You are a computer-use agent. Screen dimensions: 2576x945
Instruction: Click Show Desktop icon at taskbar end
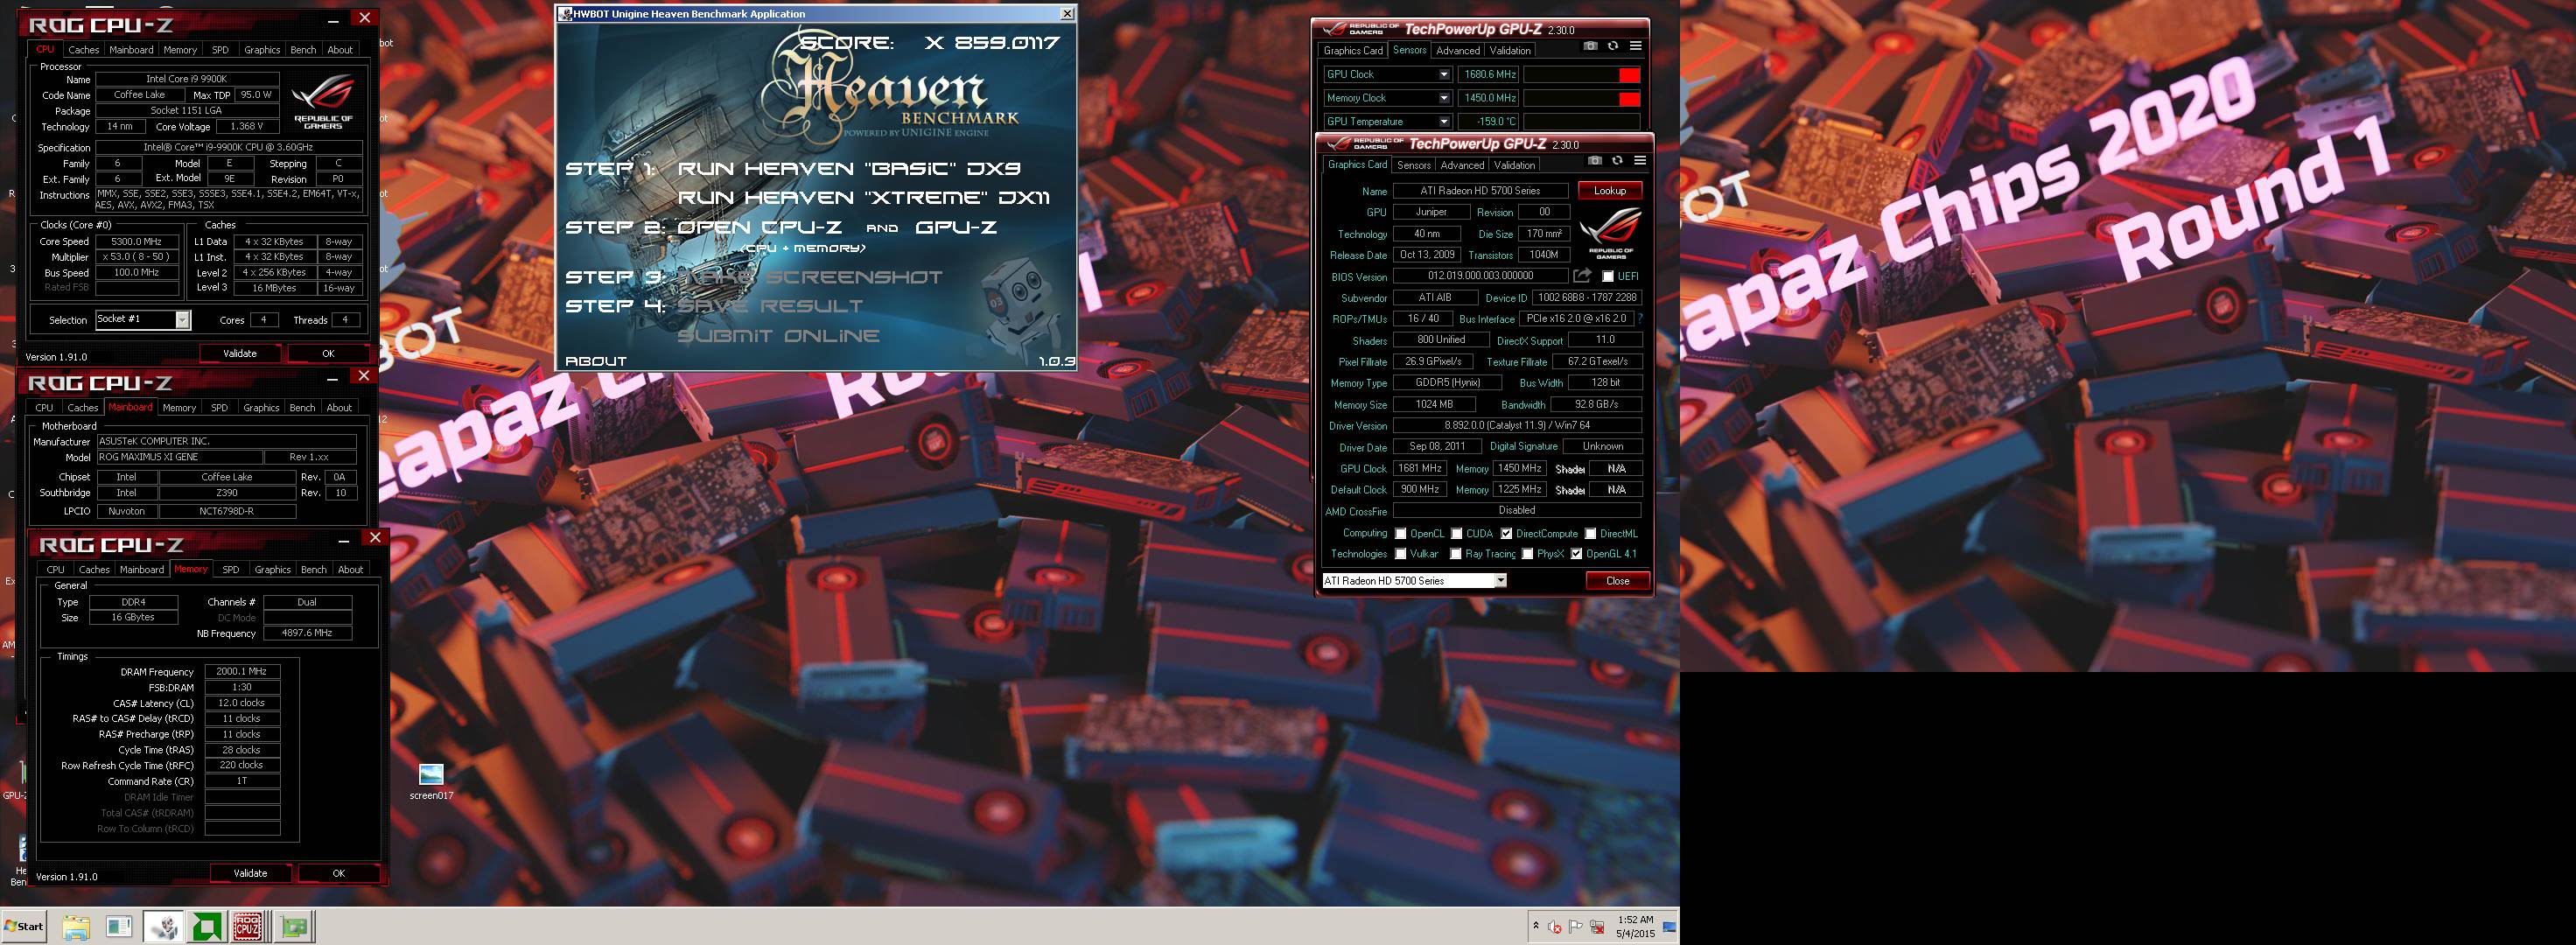[x=1669, y=927]
